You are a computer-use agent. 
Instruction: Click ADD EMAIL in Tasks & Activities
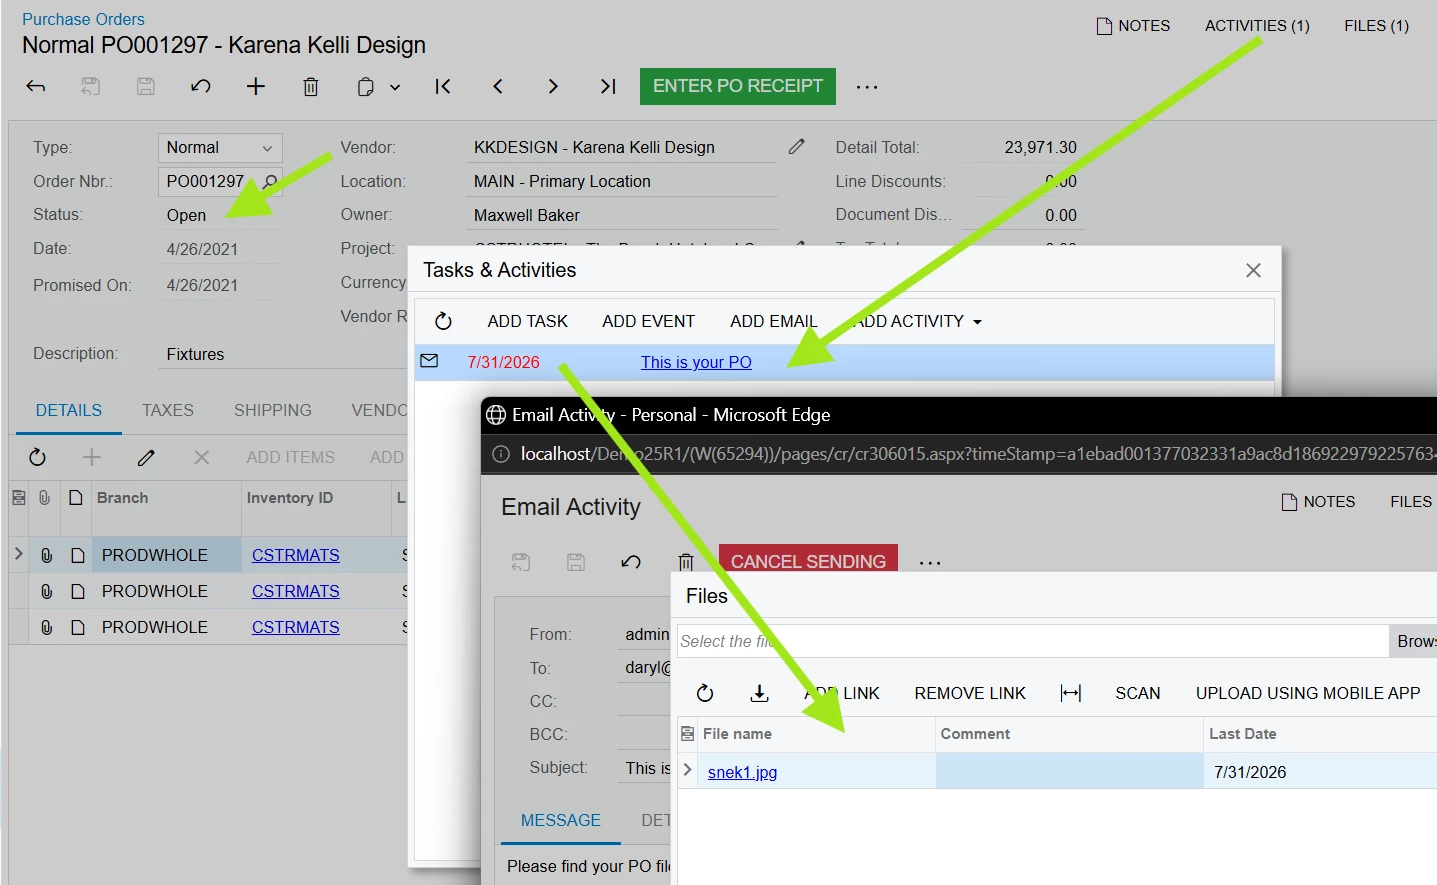(x=774, y=321)
